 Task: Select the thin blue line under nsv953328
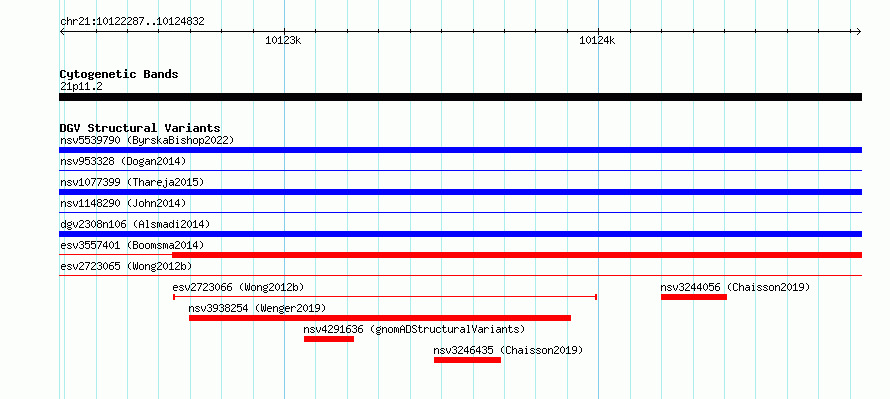pos(460,170)
